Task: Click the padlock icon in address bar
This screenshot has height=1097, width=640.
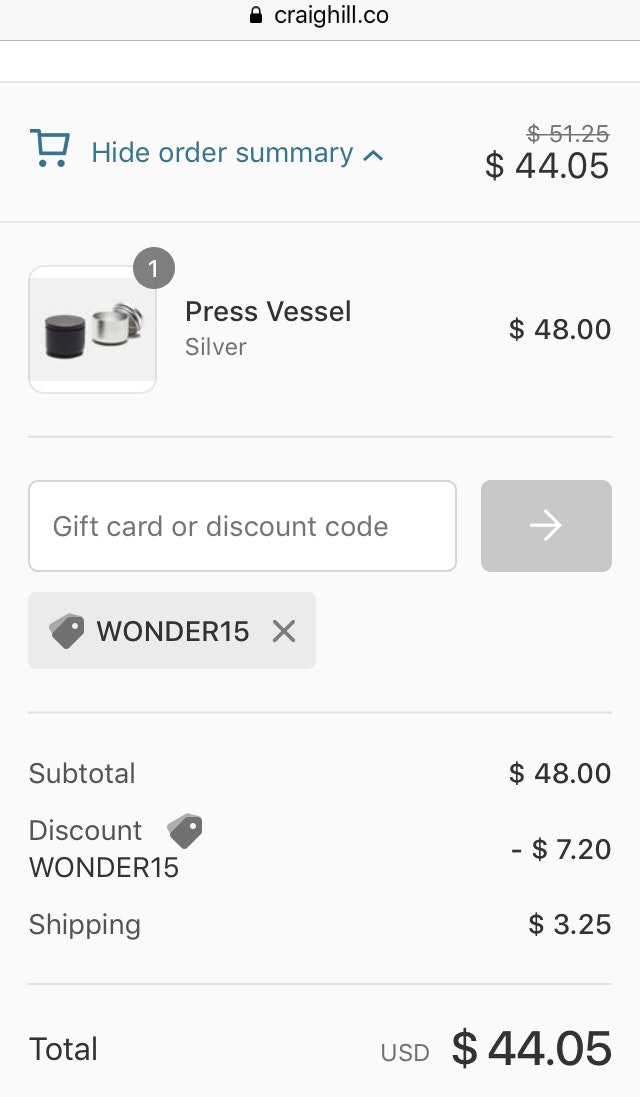Action: pos(255,16)
